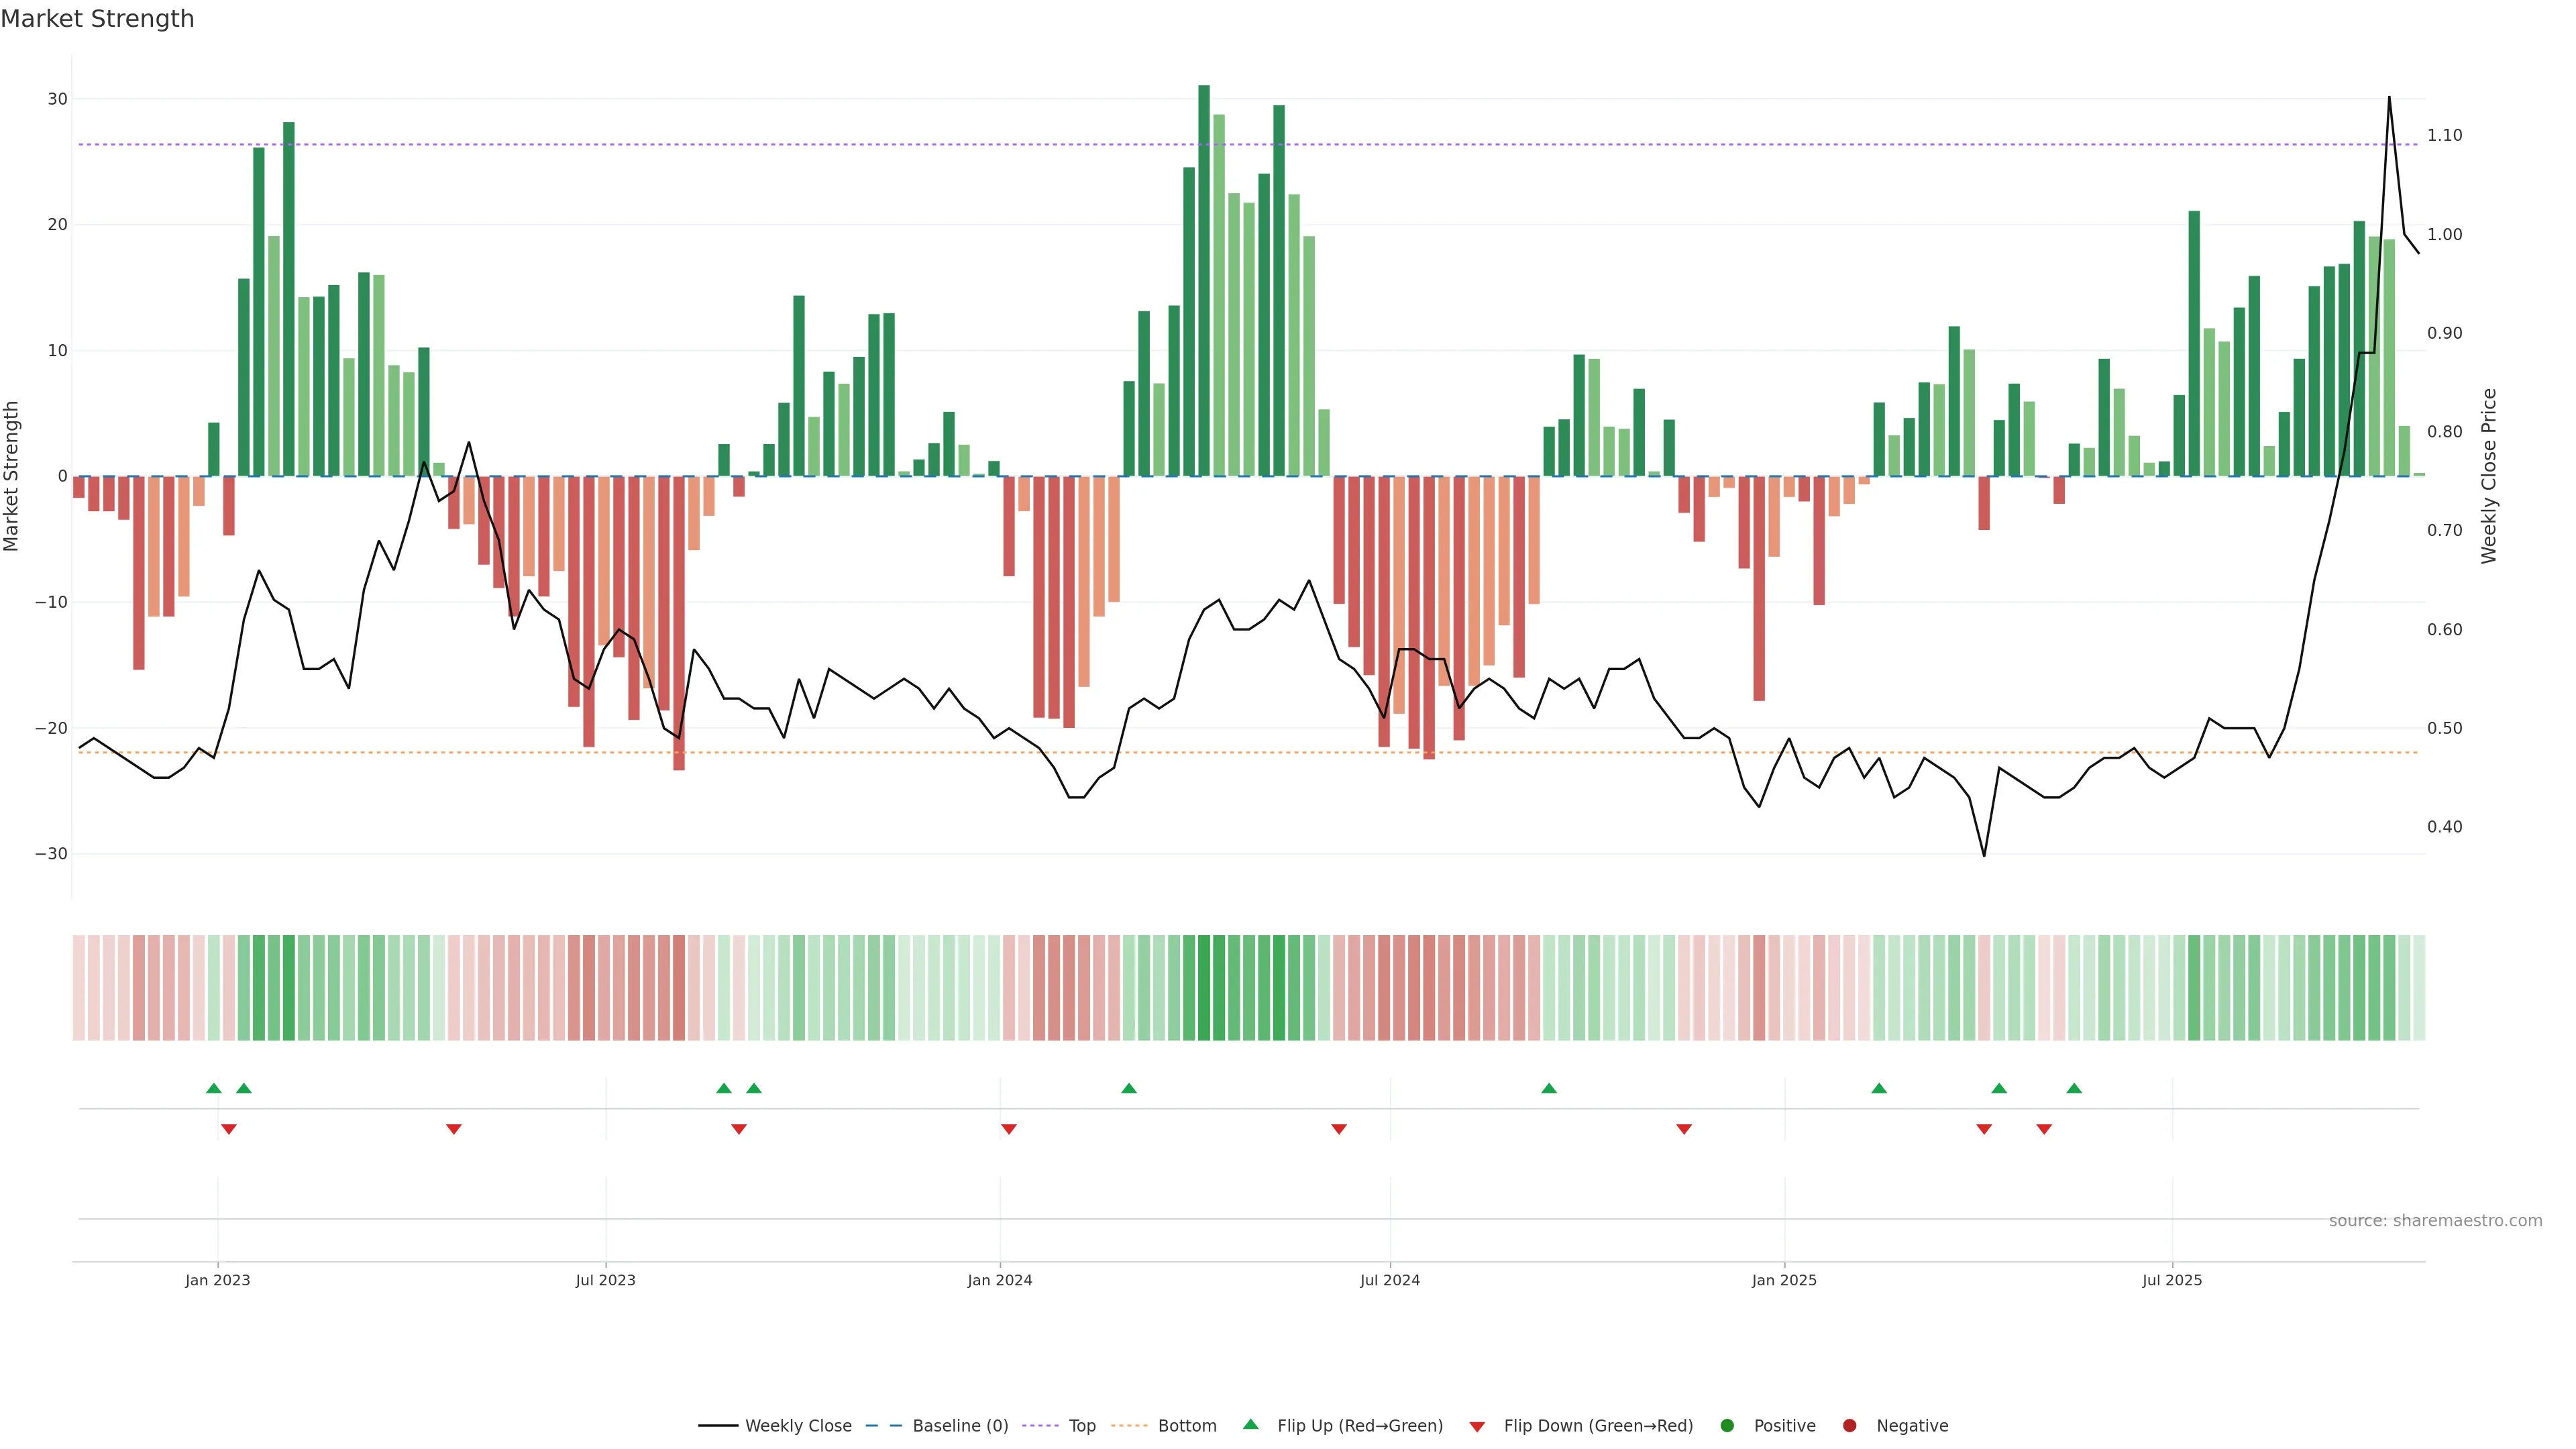This screenshot has height=1449, width=2576.
Task: Click the green Positive circle in legend
Action: click(x=1727, y=1426)
